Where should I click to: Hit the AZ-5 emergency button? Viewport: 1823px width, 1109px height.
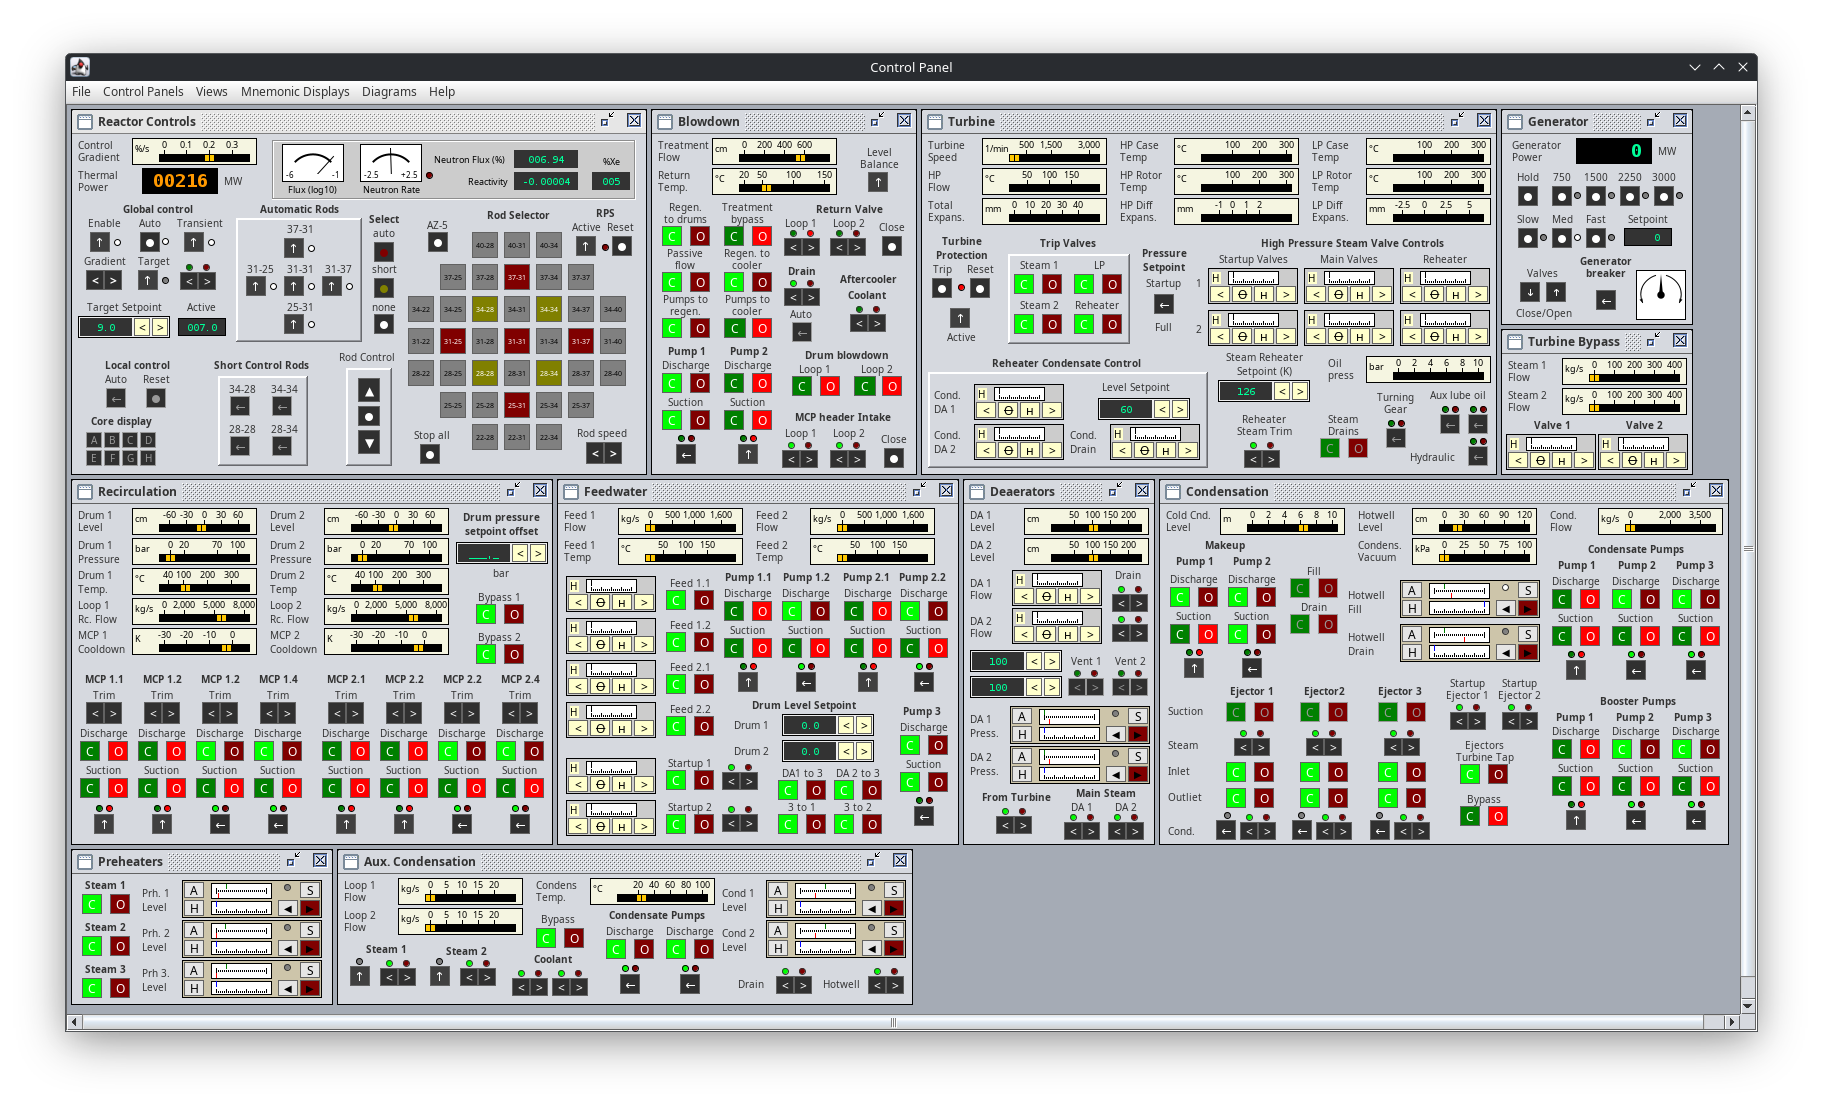(x=437, y=242)
